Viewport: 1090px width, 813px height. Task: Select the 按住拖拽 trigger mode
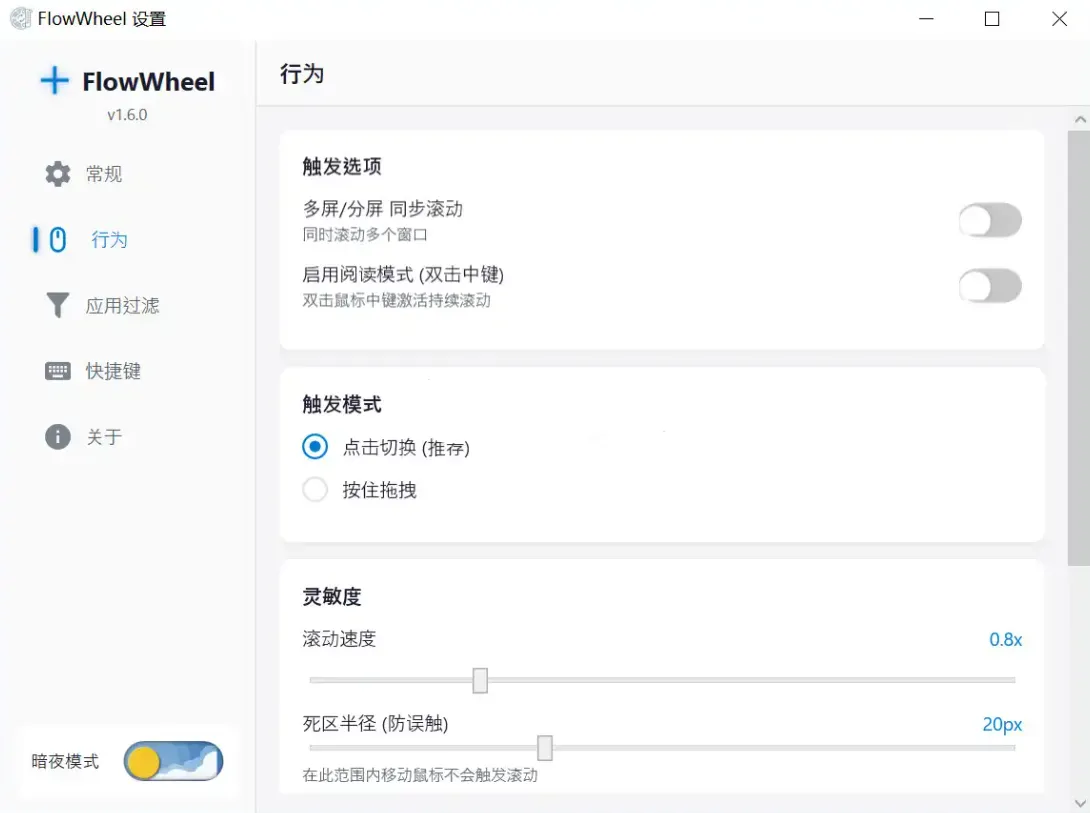click(x=315, y=490)
